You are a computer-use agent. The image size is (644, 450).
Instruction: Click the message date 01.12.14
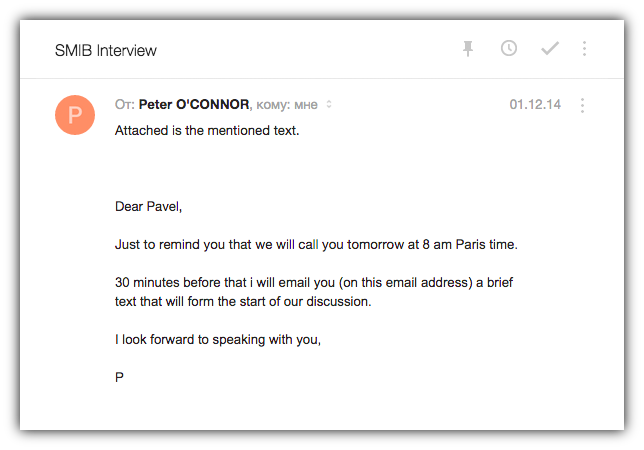click(x=535, y=104)
